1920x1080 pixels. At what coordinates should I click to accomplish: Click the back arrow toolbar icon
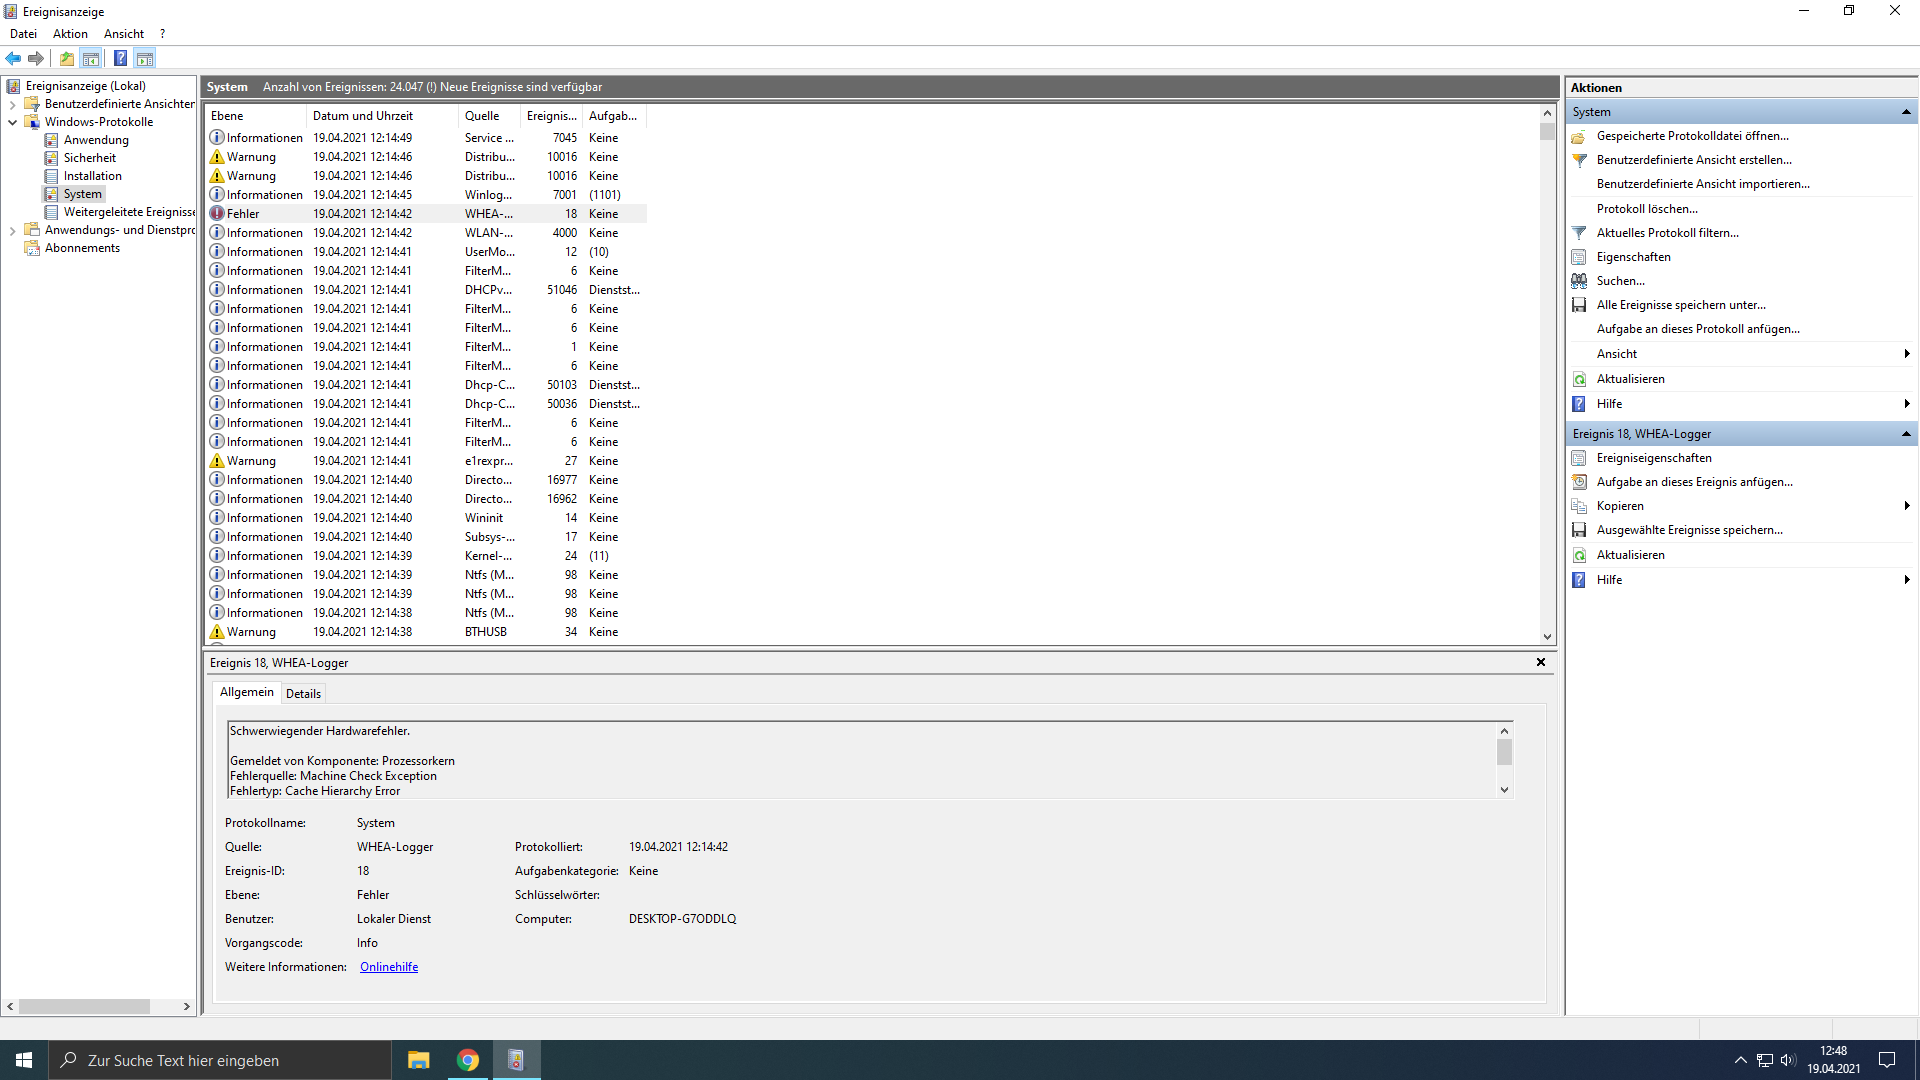(x=13, y=58)
